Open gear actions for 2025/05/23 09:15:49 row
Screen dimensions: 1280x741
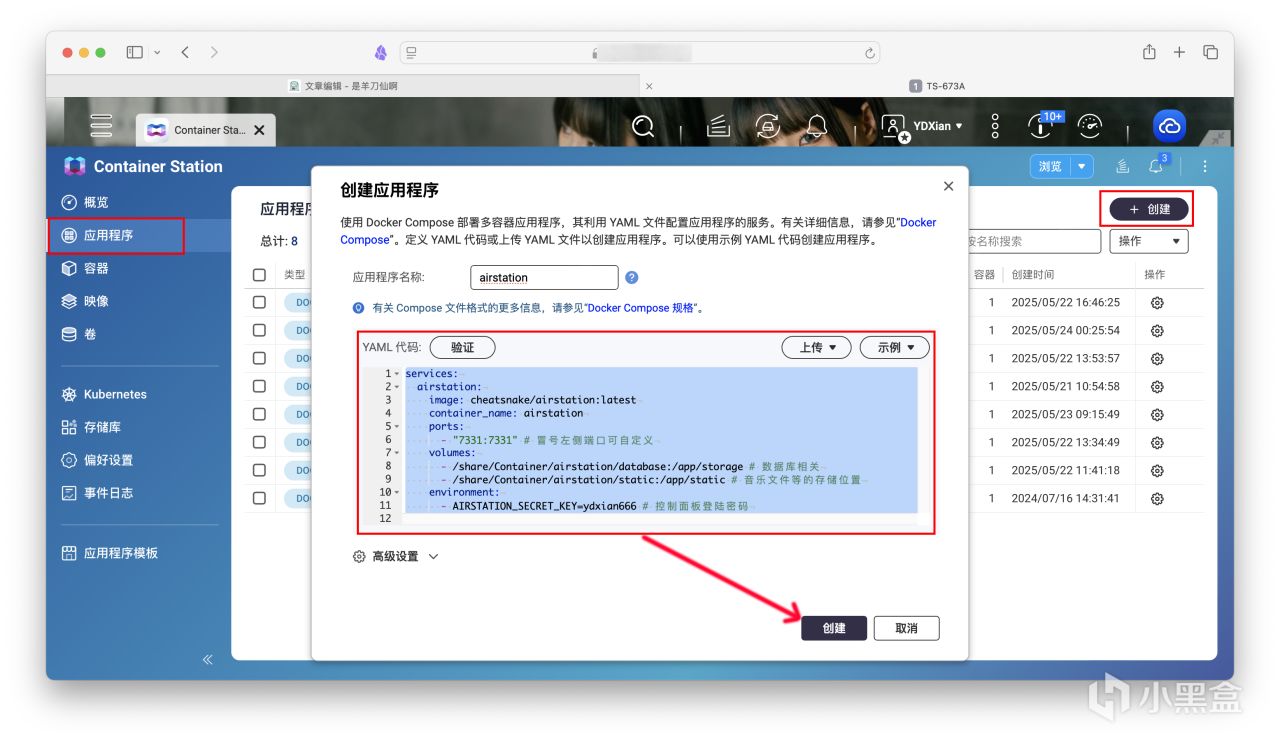(x=1157, y=414)
